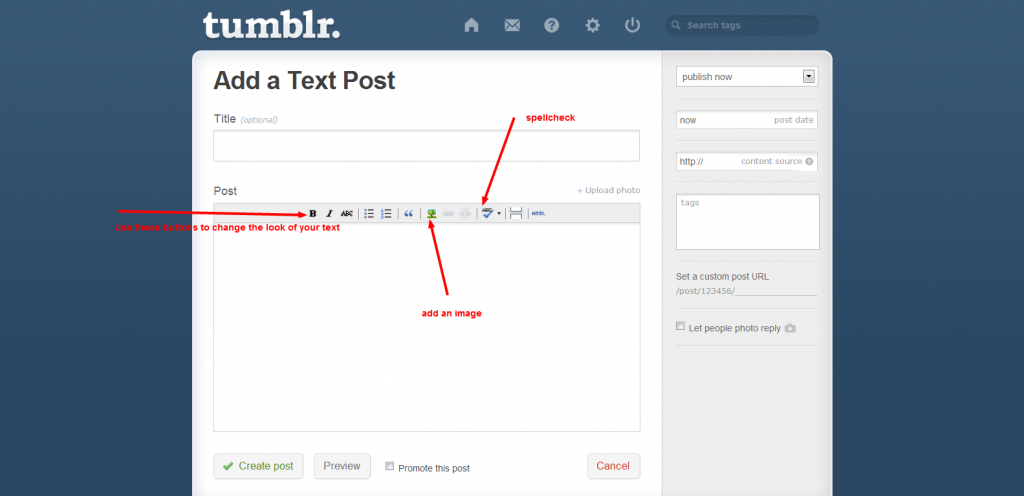Viewport: 1024px width, 496px height.
Task: Click the log out power icon
Action: (x=632, y=25)
